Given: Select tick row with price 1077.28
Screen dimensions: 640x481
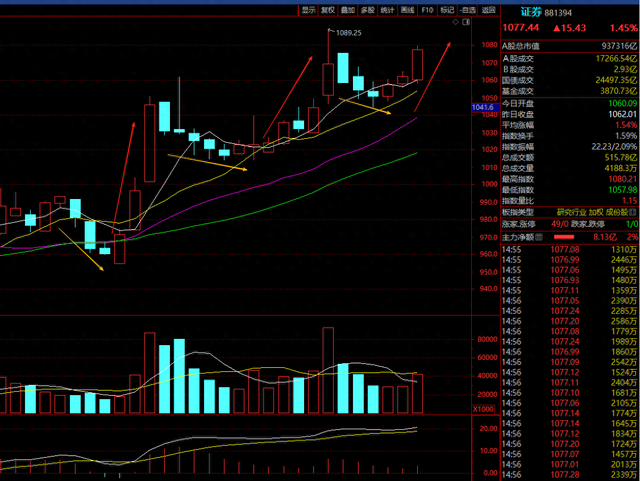Looking at the screenshot, I should 570,474.
